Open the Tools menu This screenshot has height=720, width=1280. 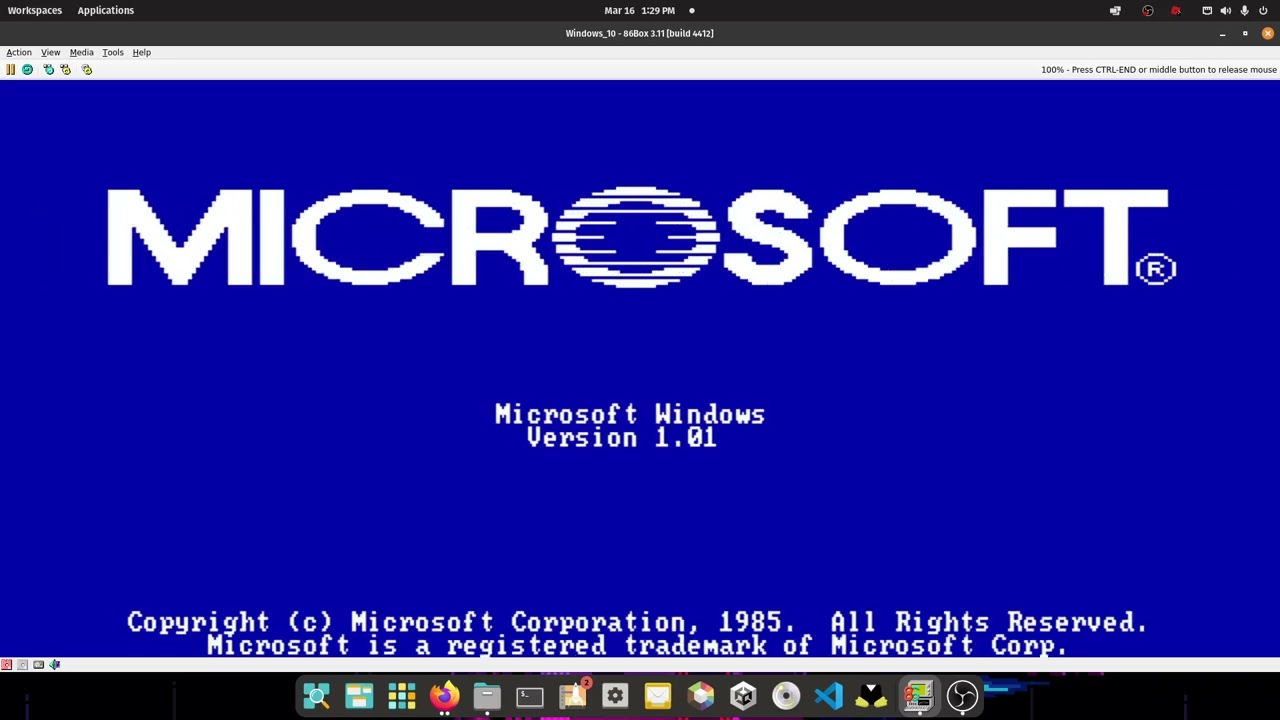pyautogui.click(x=112, y=52)
